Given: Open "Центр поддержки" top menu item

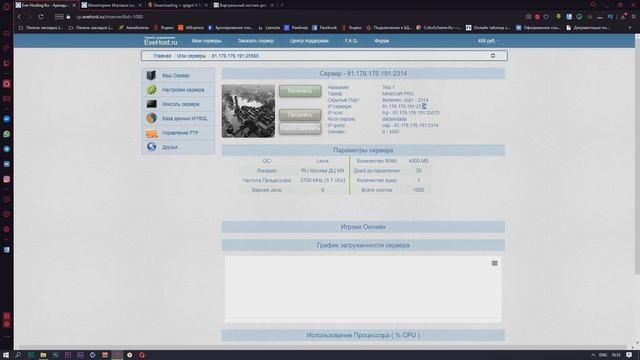Looking at the screenshot, I should tap(309, 41).
